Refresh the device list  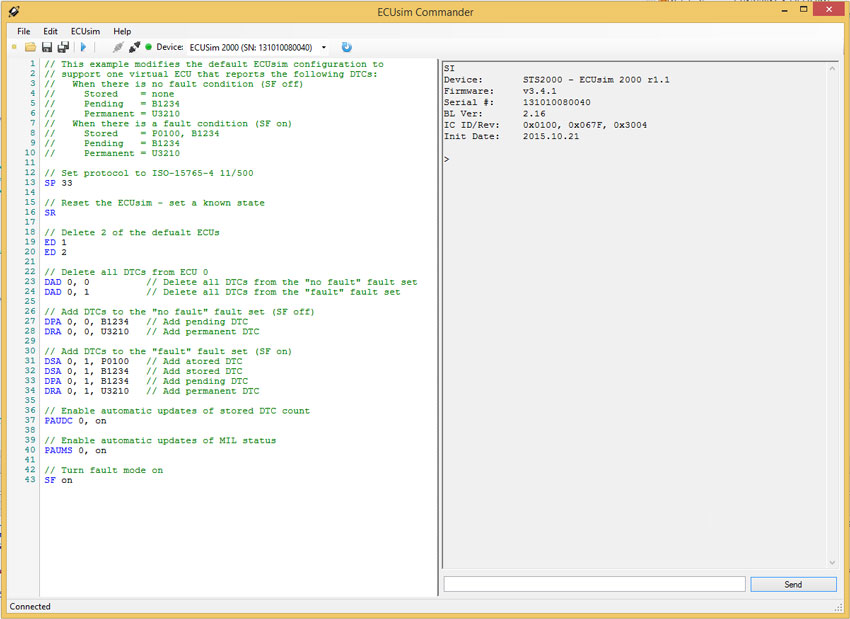[347, 47]
